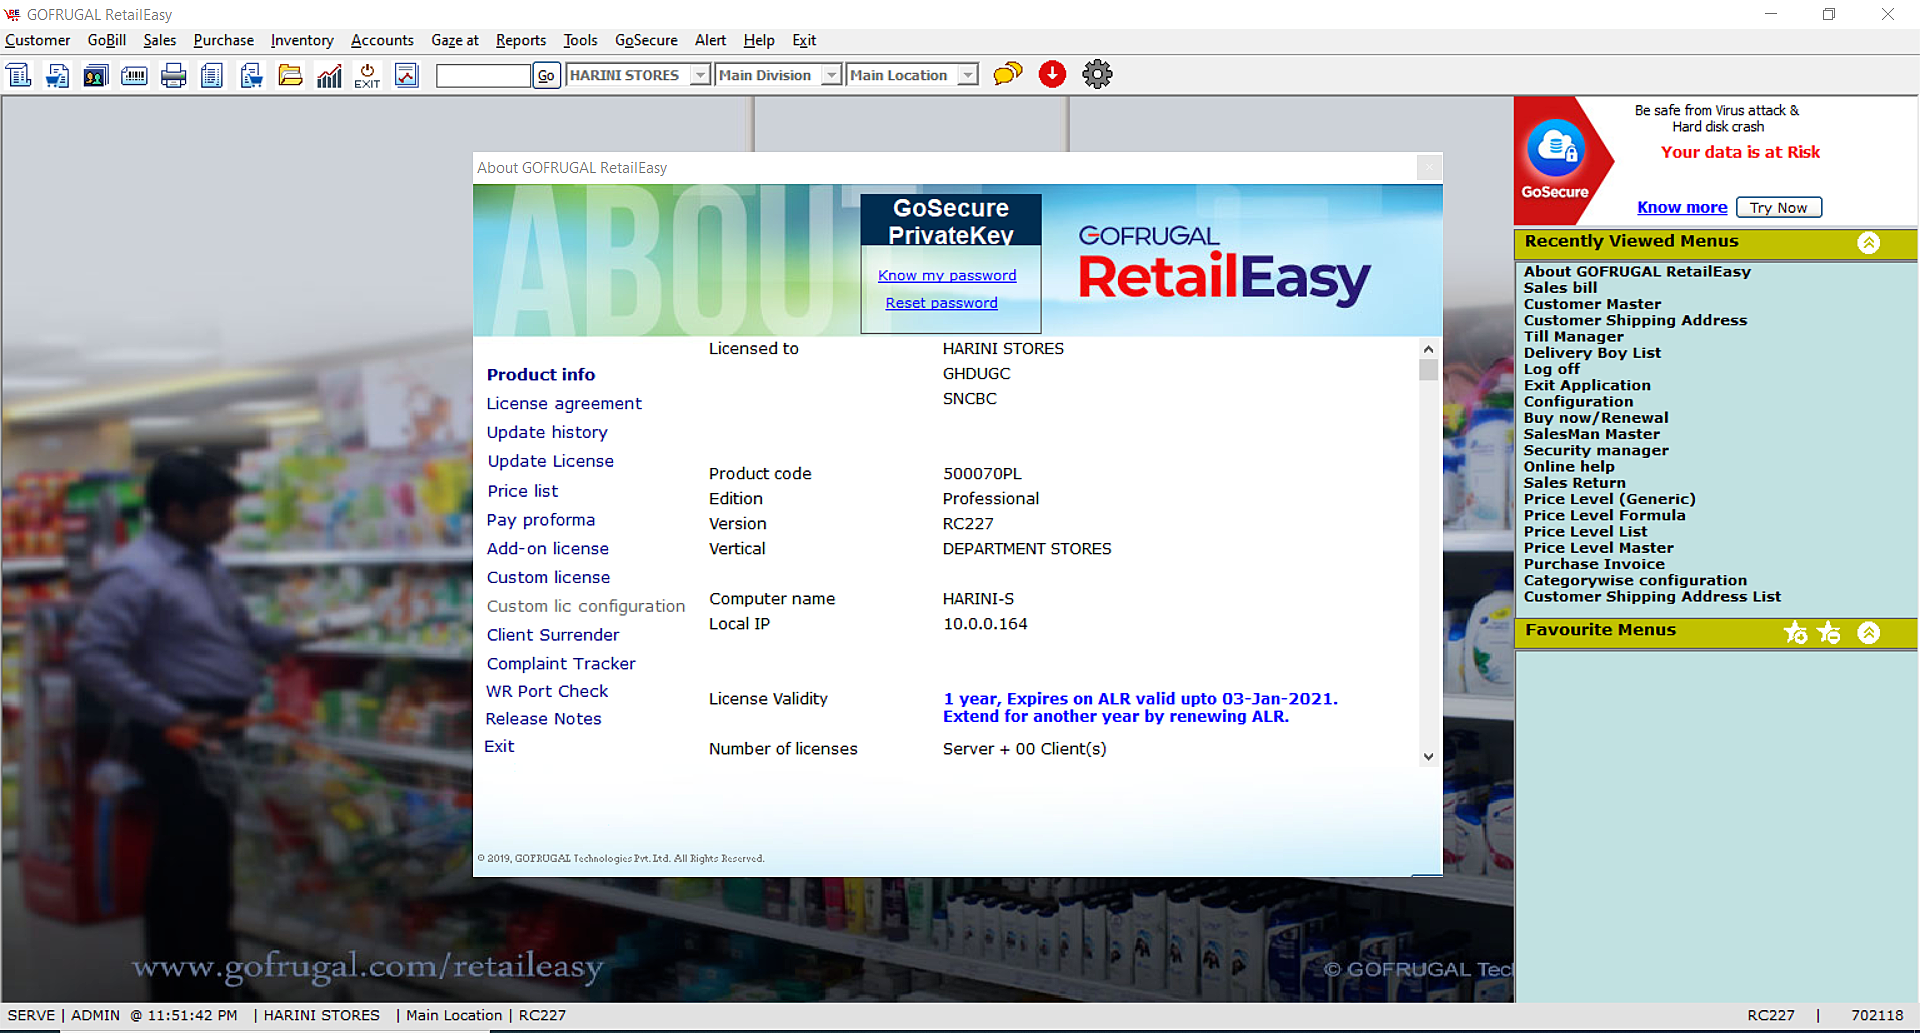Click the EXIT power icon in toolbar
The height and width of the screenshot is (1033, 1920).
click(367, 75)
